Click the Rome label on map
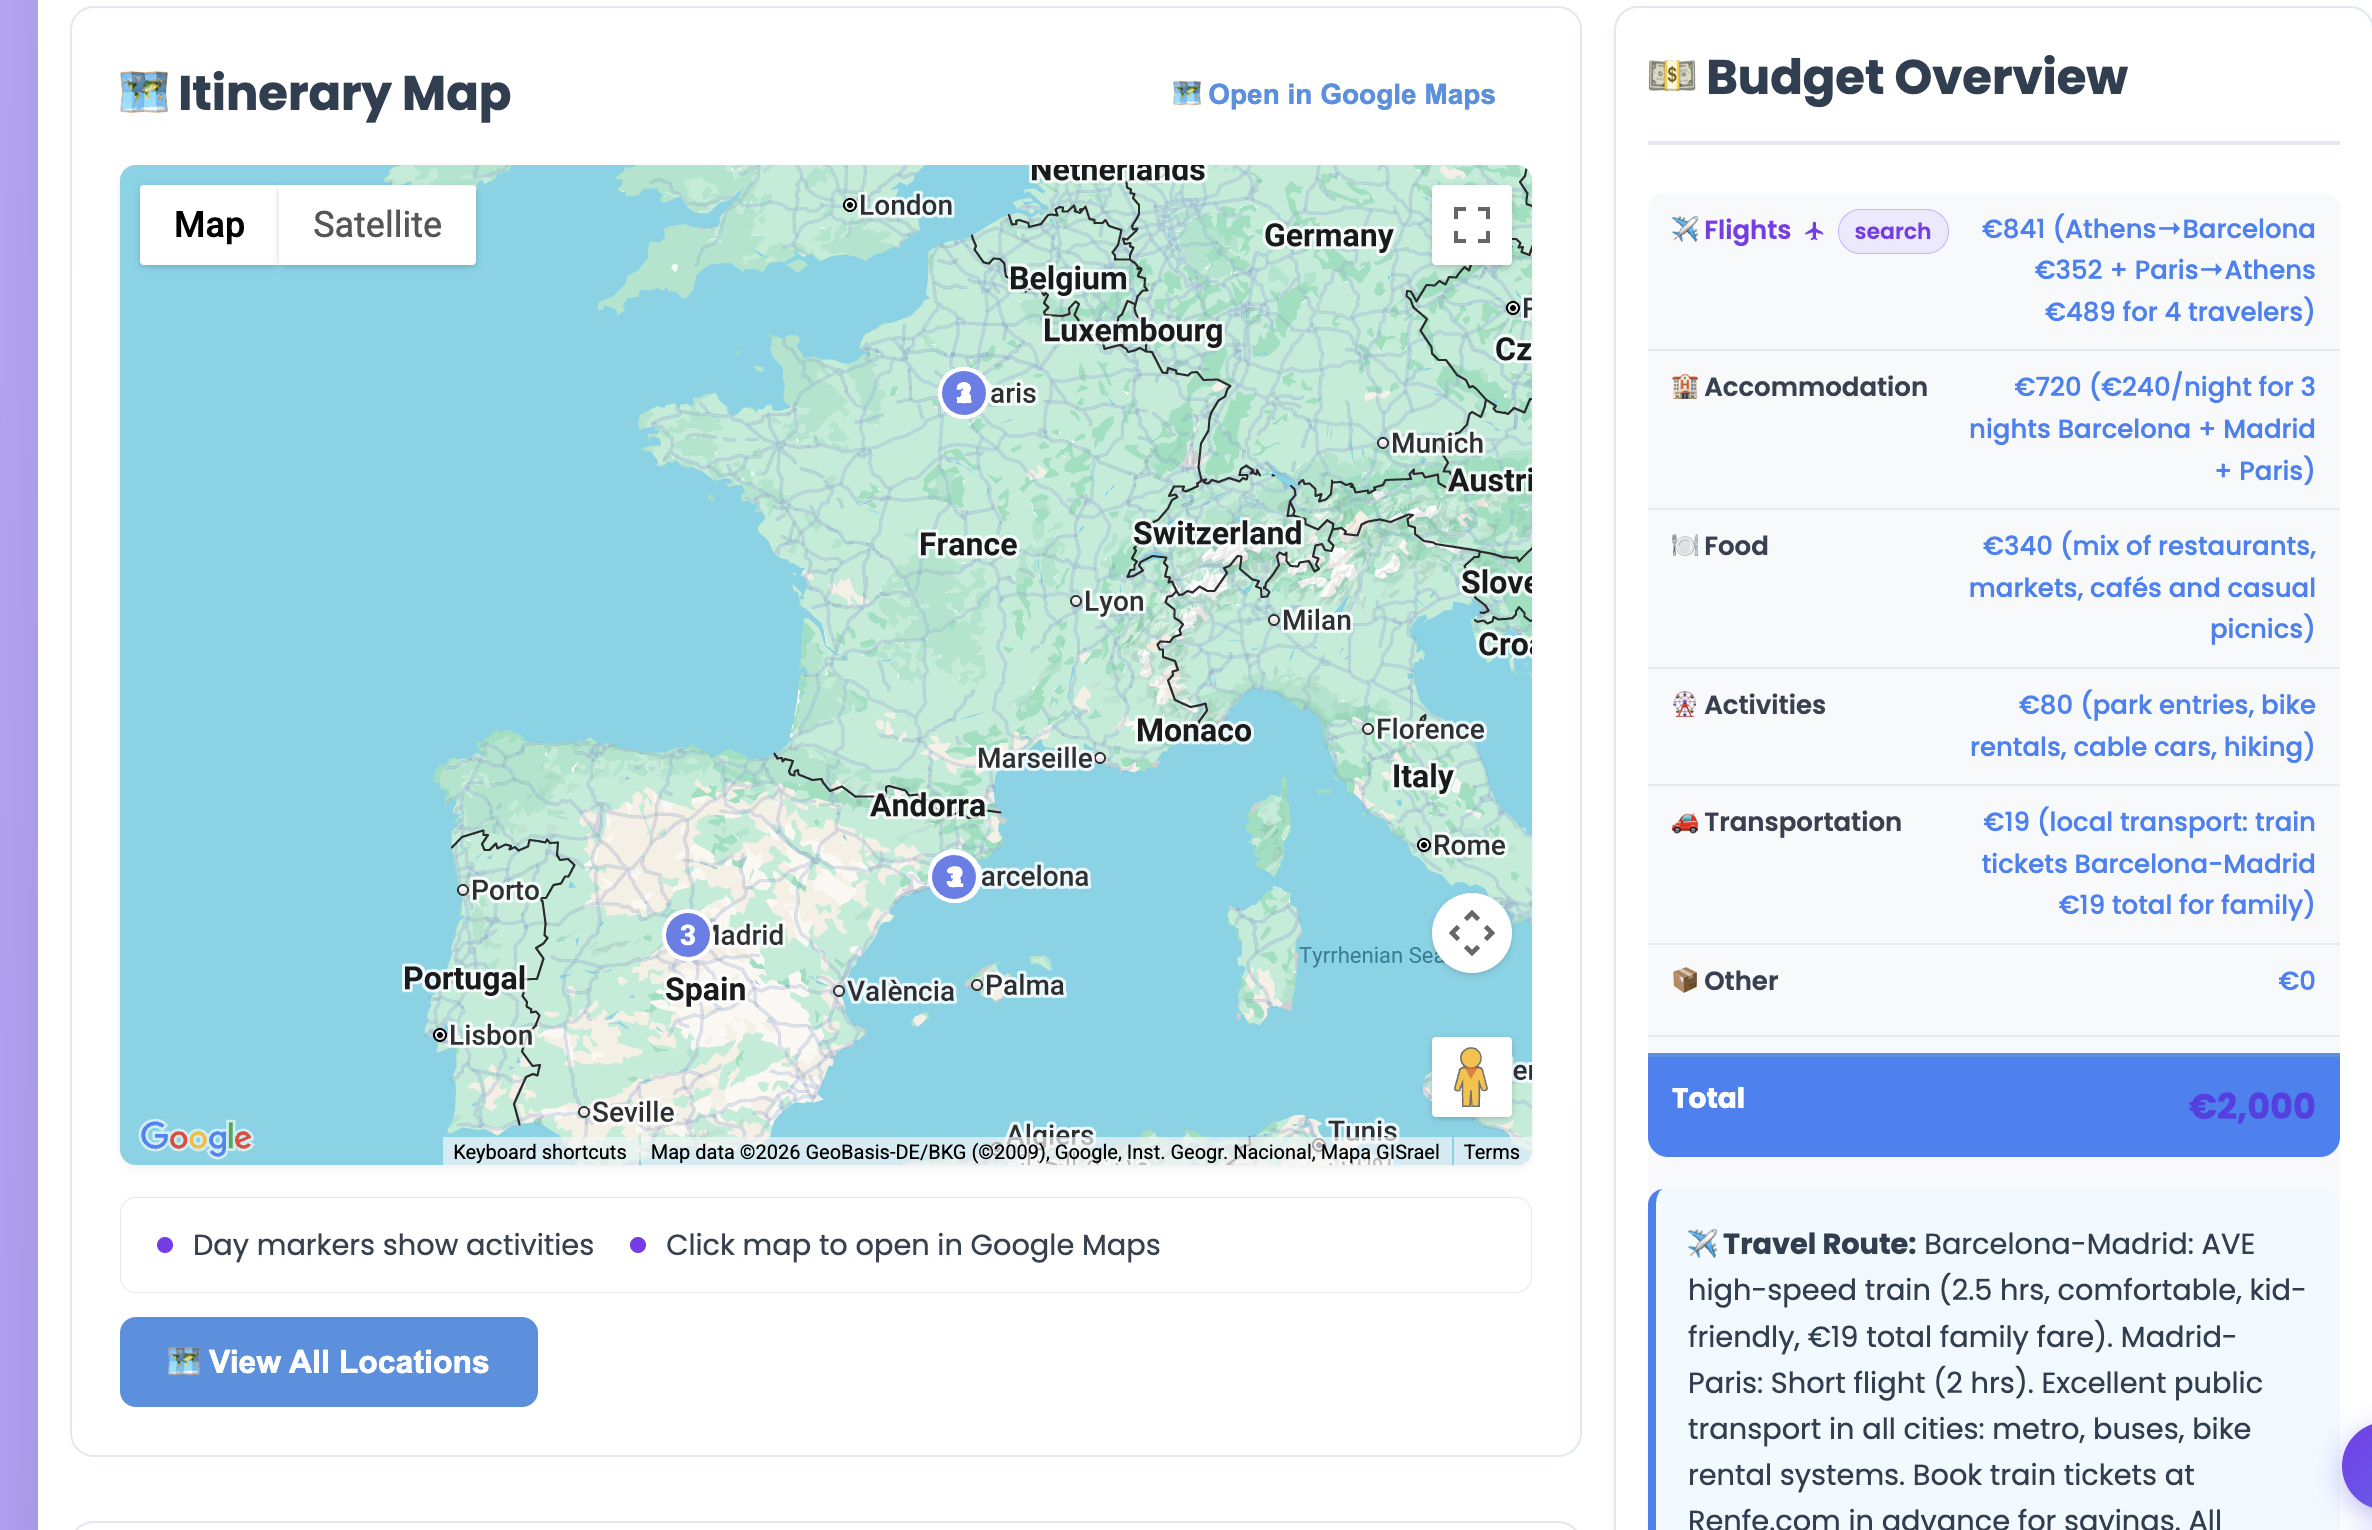 pos(1468,846)
